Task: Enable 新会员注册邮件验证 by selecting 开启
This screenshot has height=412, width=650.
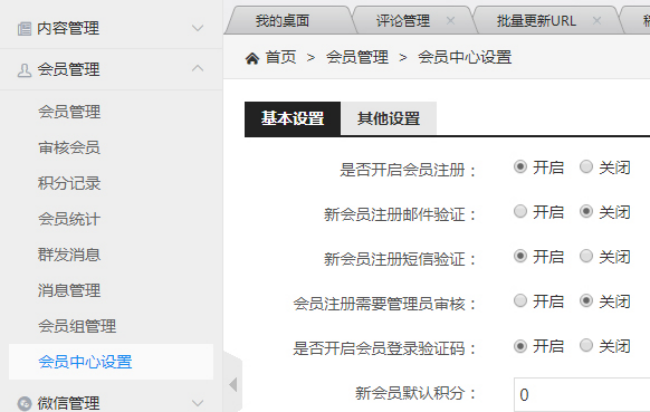Action: [520, 212]
